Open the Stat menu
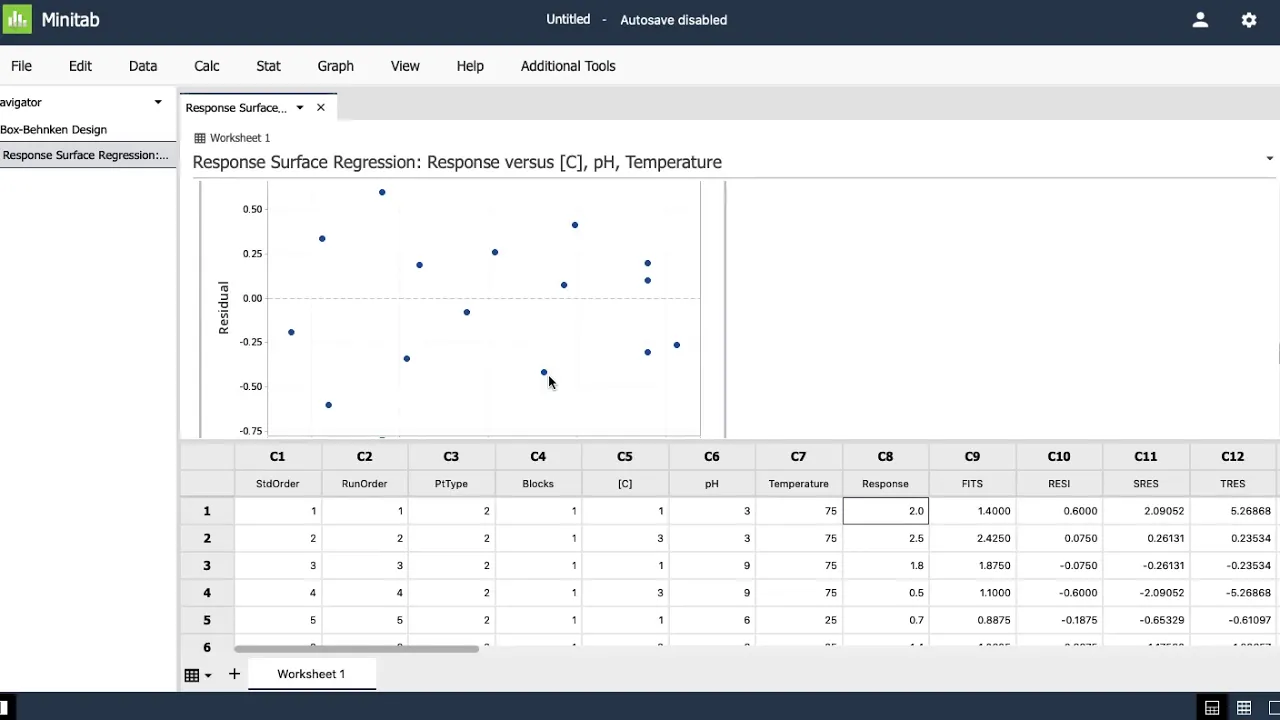Screen dimensions: 1280x720 click(268, 66)
